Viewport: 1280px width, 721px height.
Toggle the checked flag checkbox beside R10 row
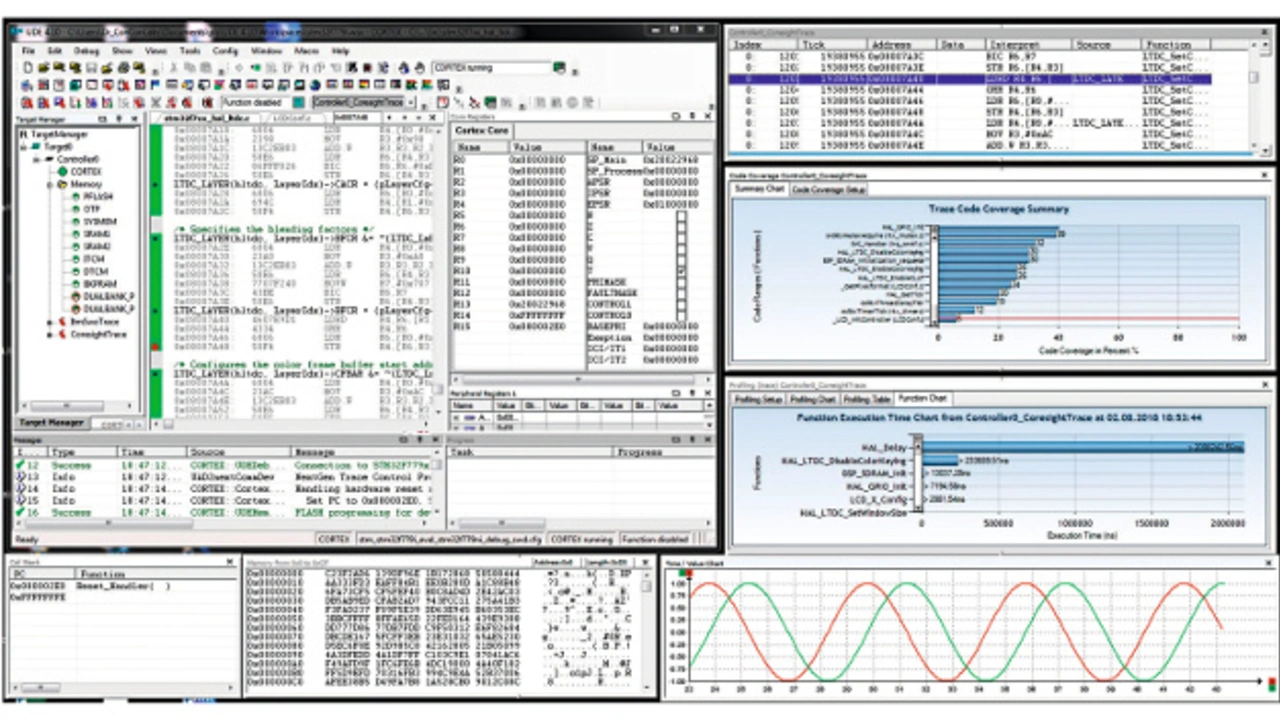681,270
